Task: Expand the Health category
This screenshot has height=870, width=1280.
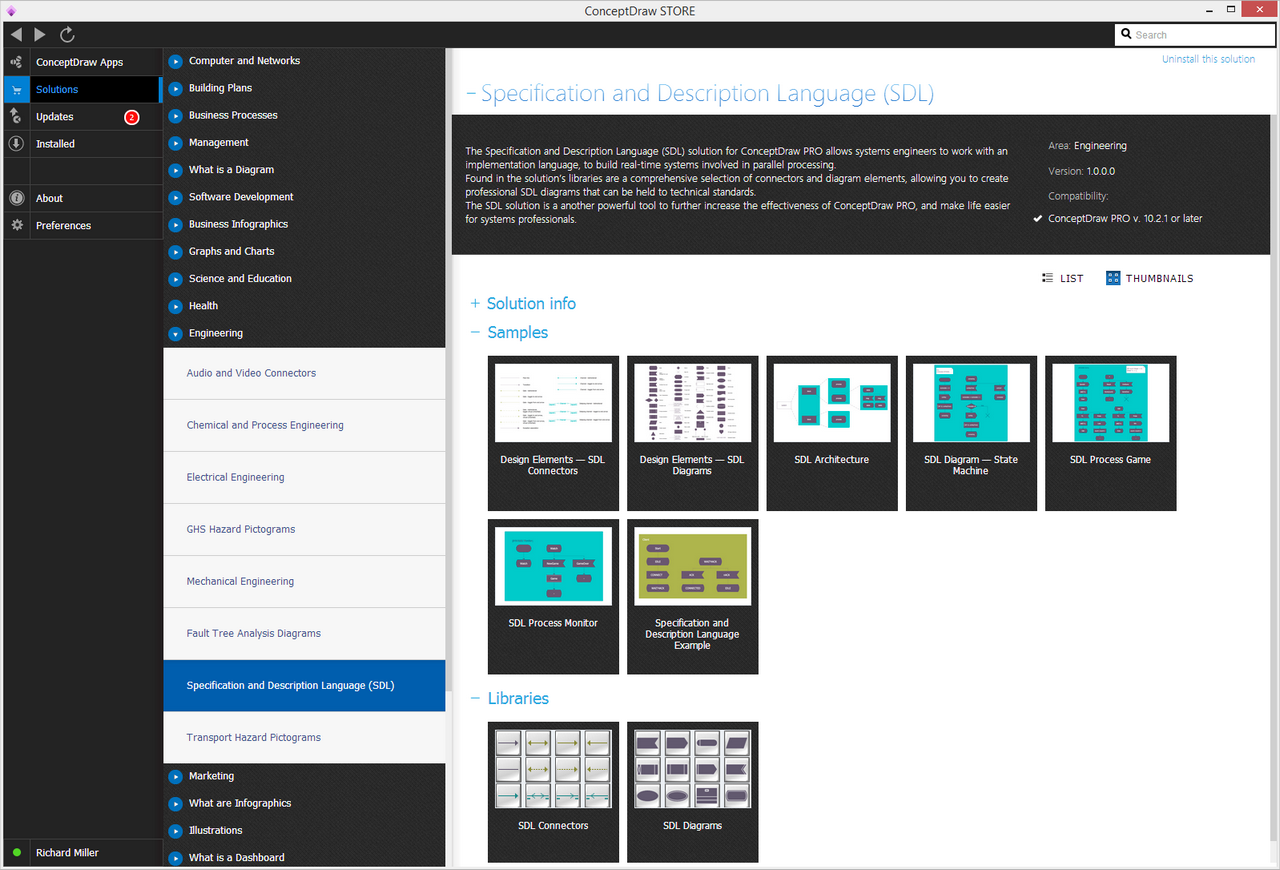Action: pyautogui.click(x=176, y=306)
